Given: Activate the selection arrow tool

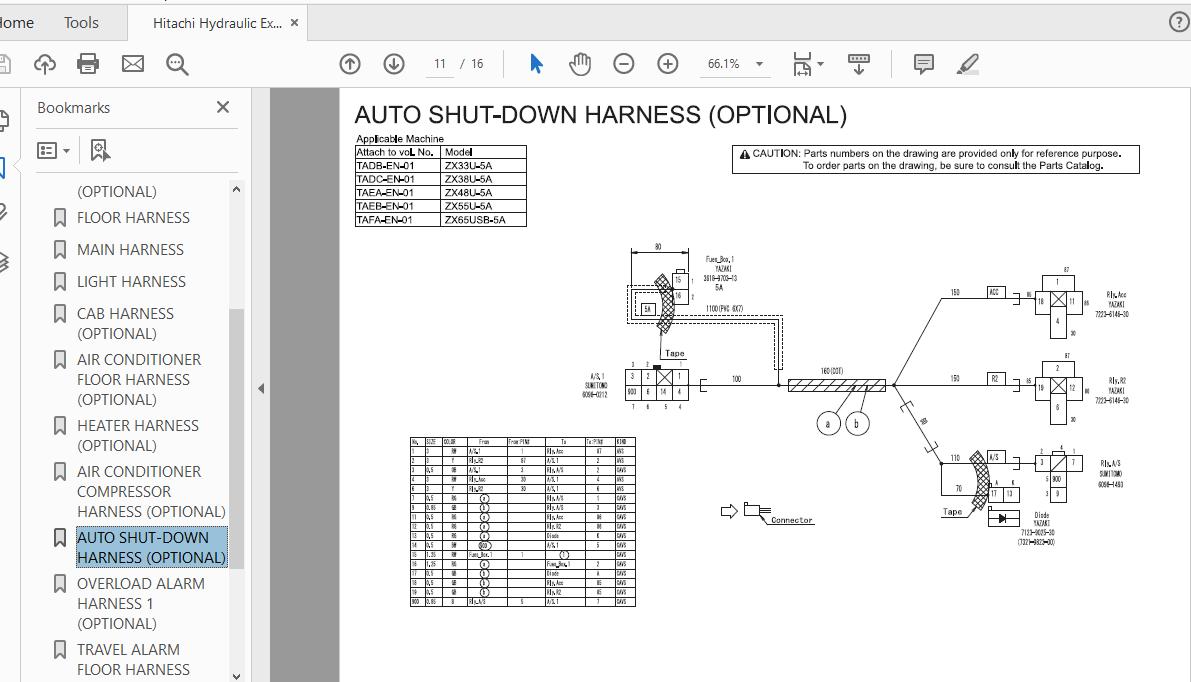Looking at the screenshot, I should click(536, 64).
